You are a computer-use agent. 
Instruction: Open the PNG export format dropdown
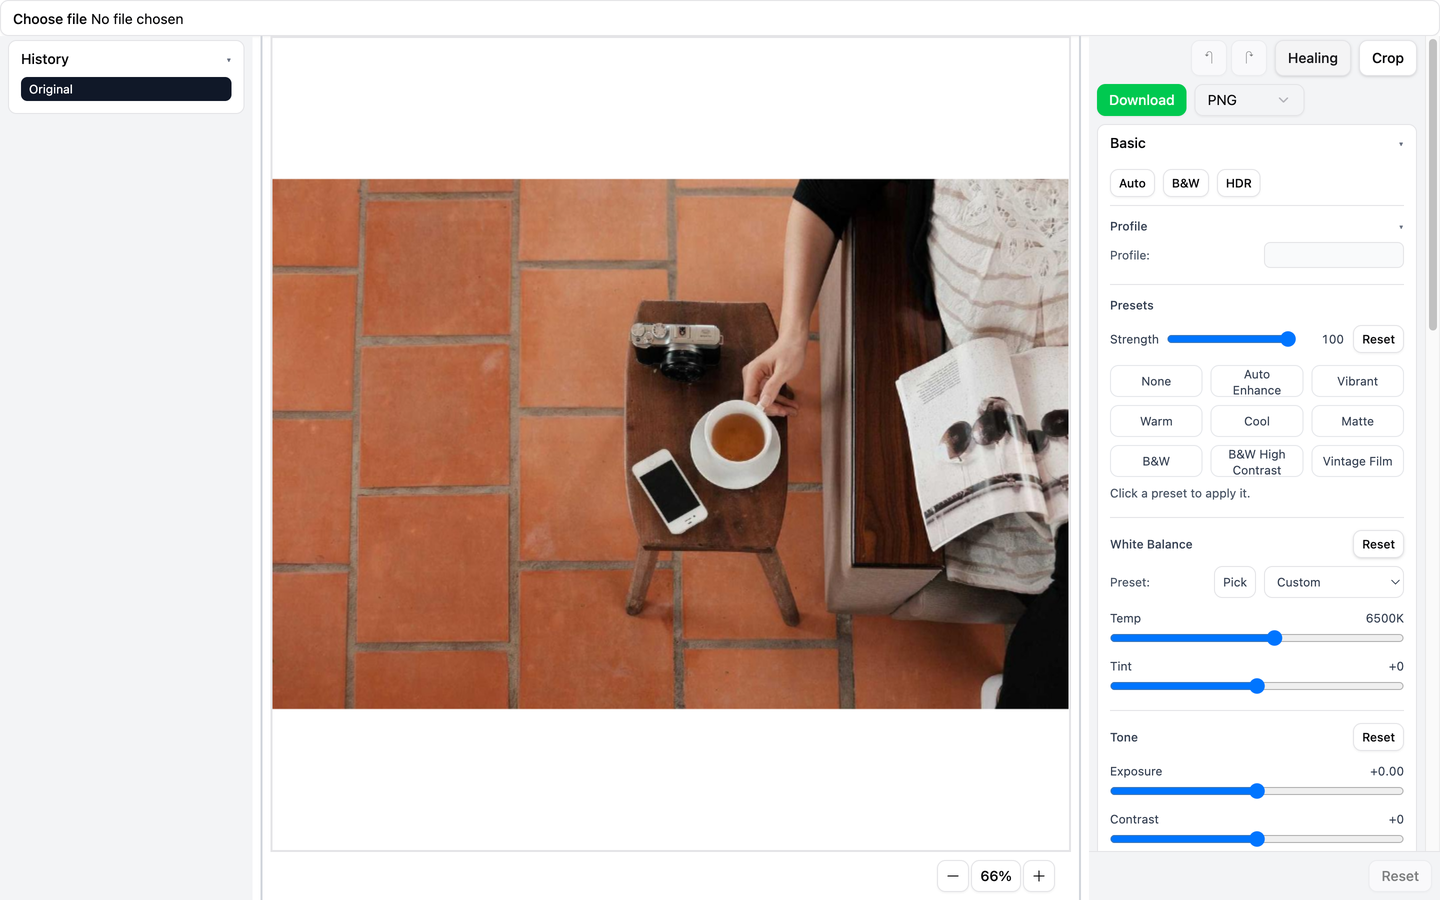point(1248,100)
